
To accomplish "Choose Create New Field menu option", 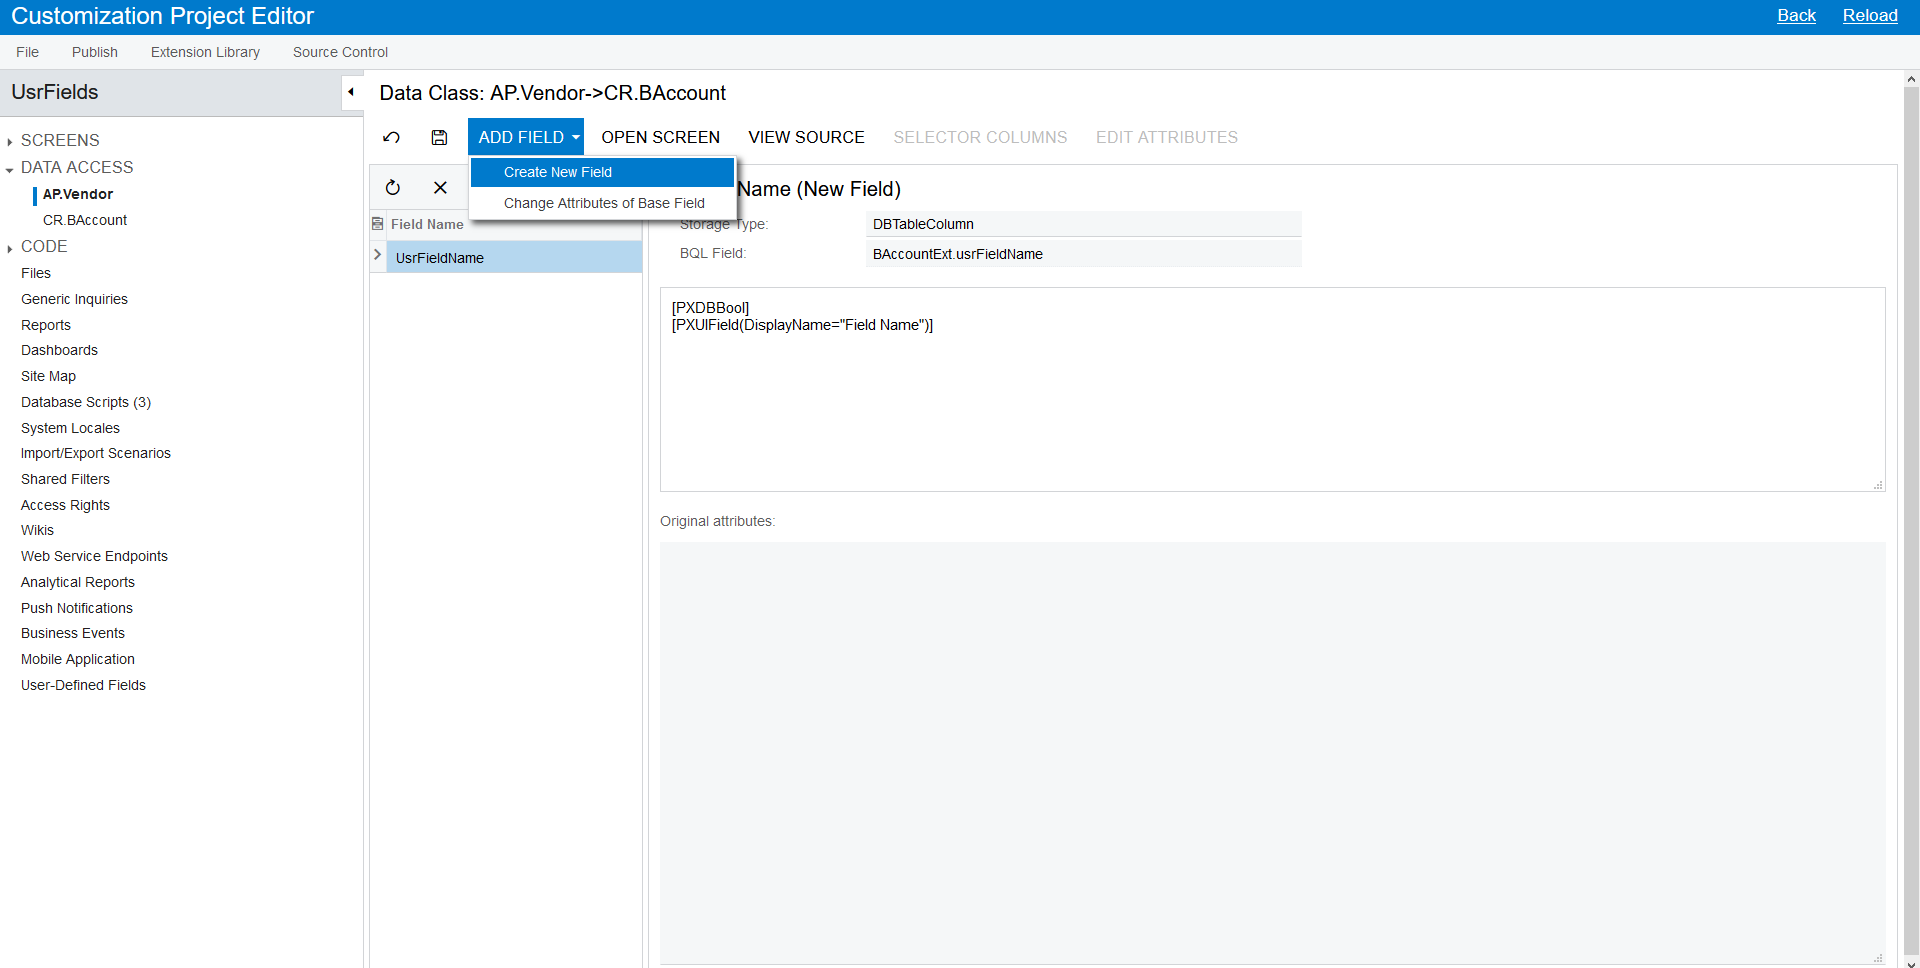I will (558, 172).
